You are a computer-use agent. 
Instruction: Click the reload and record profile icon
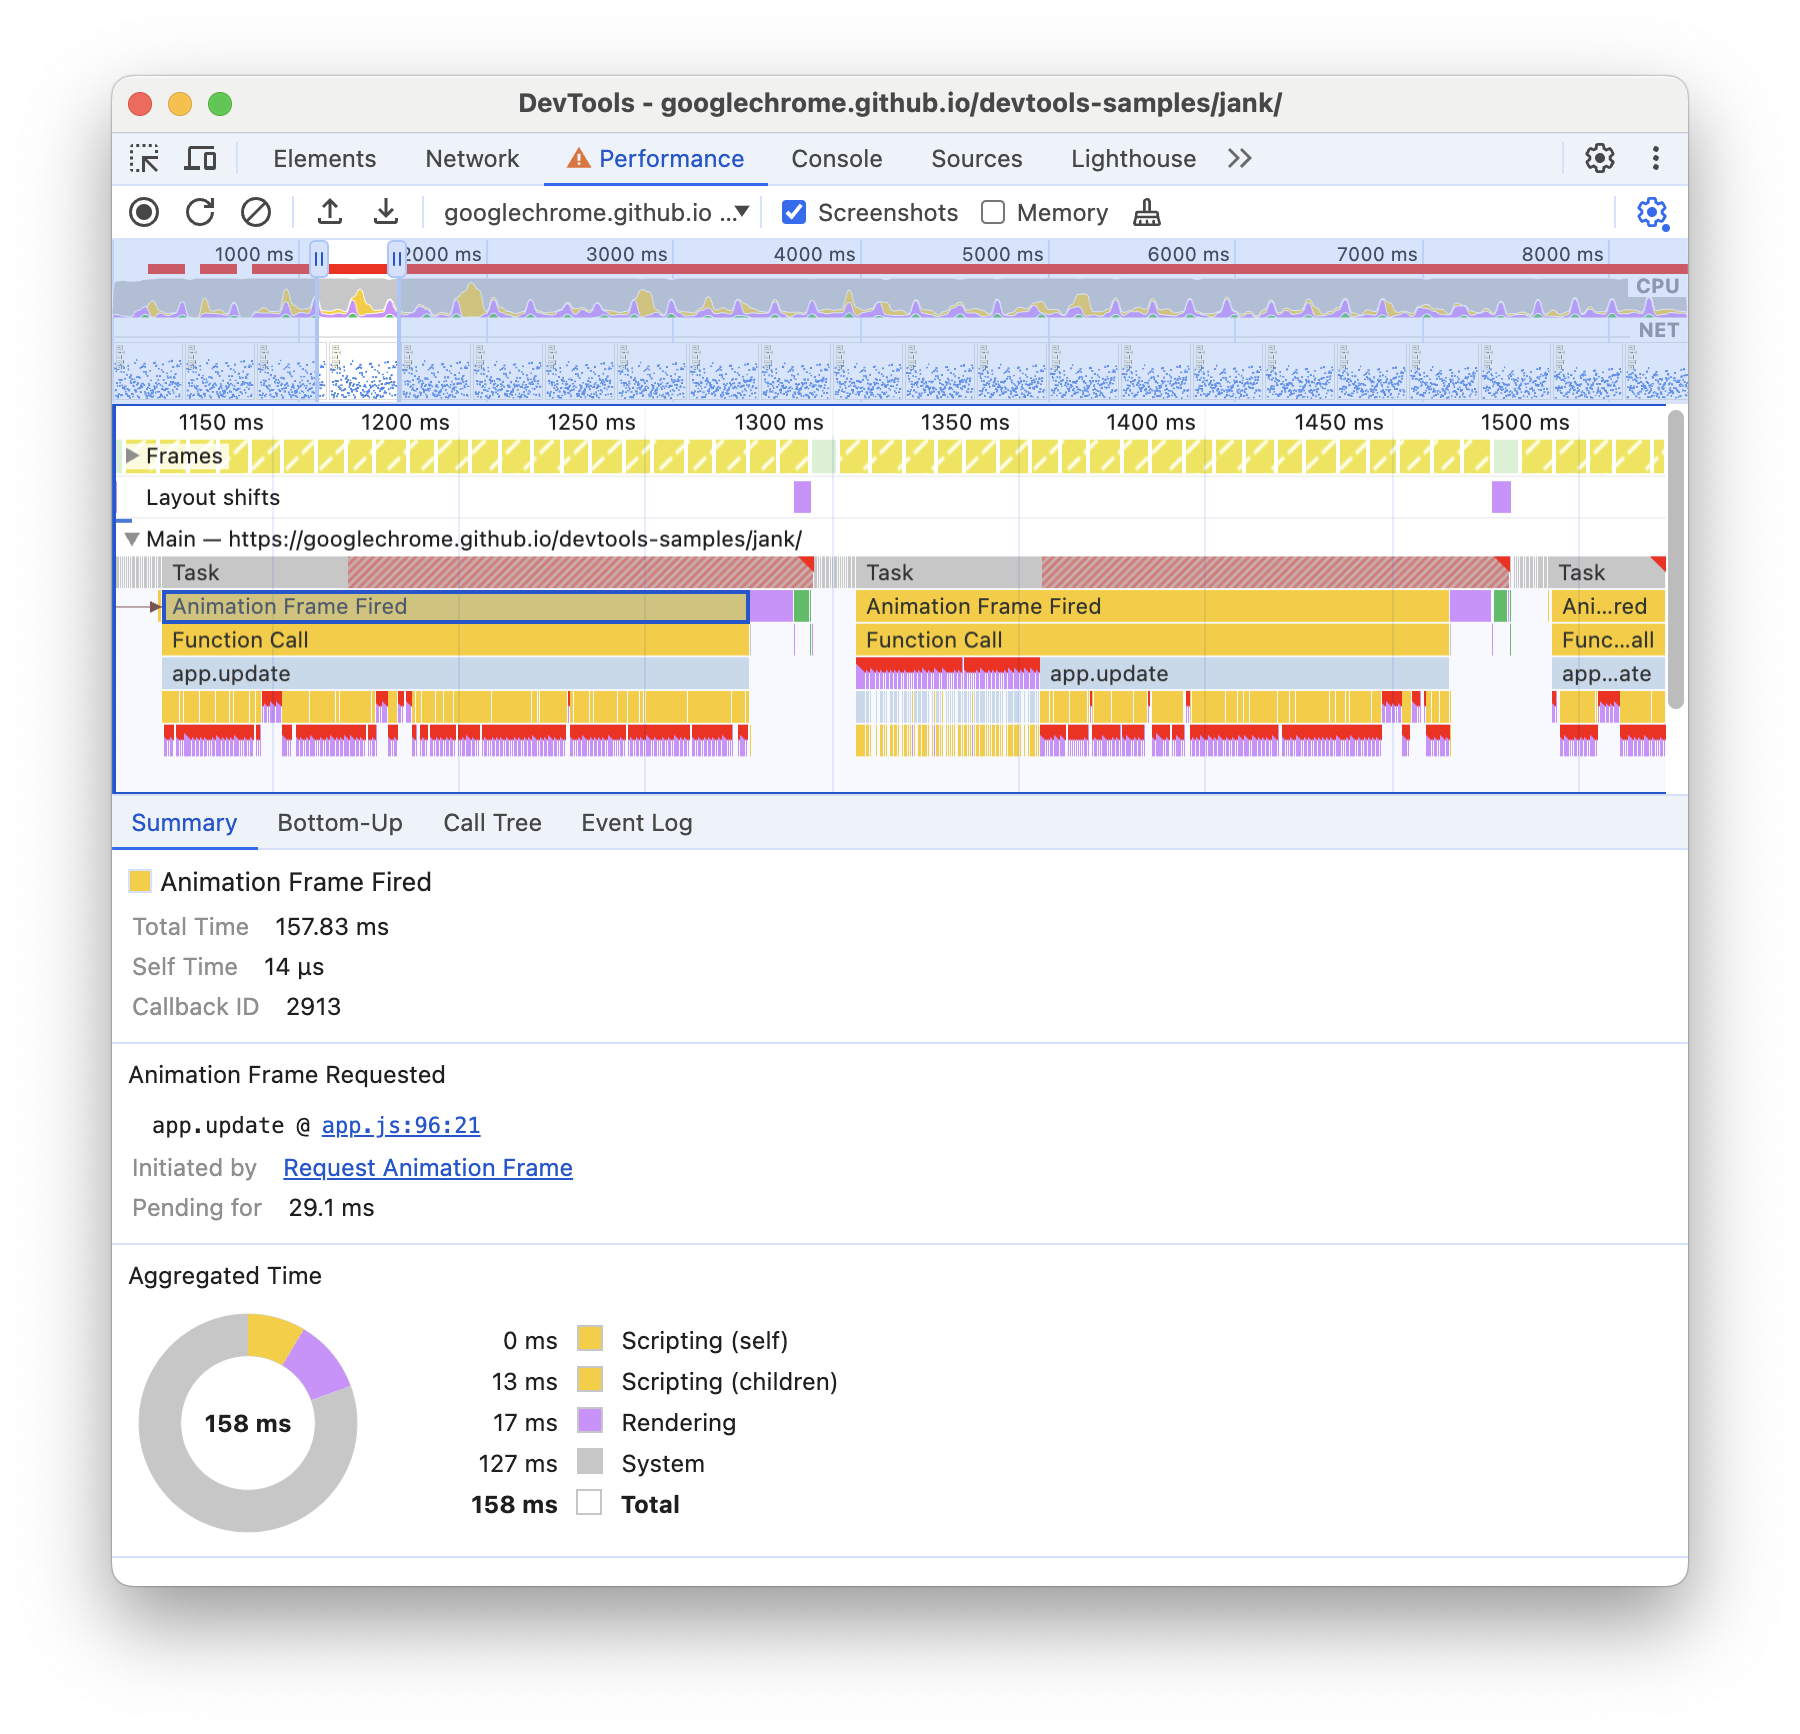pos(200,212)
